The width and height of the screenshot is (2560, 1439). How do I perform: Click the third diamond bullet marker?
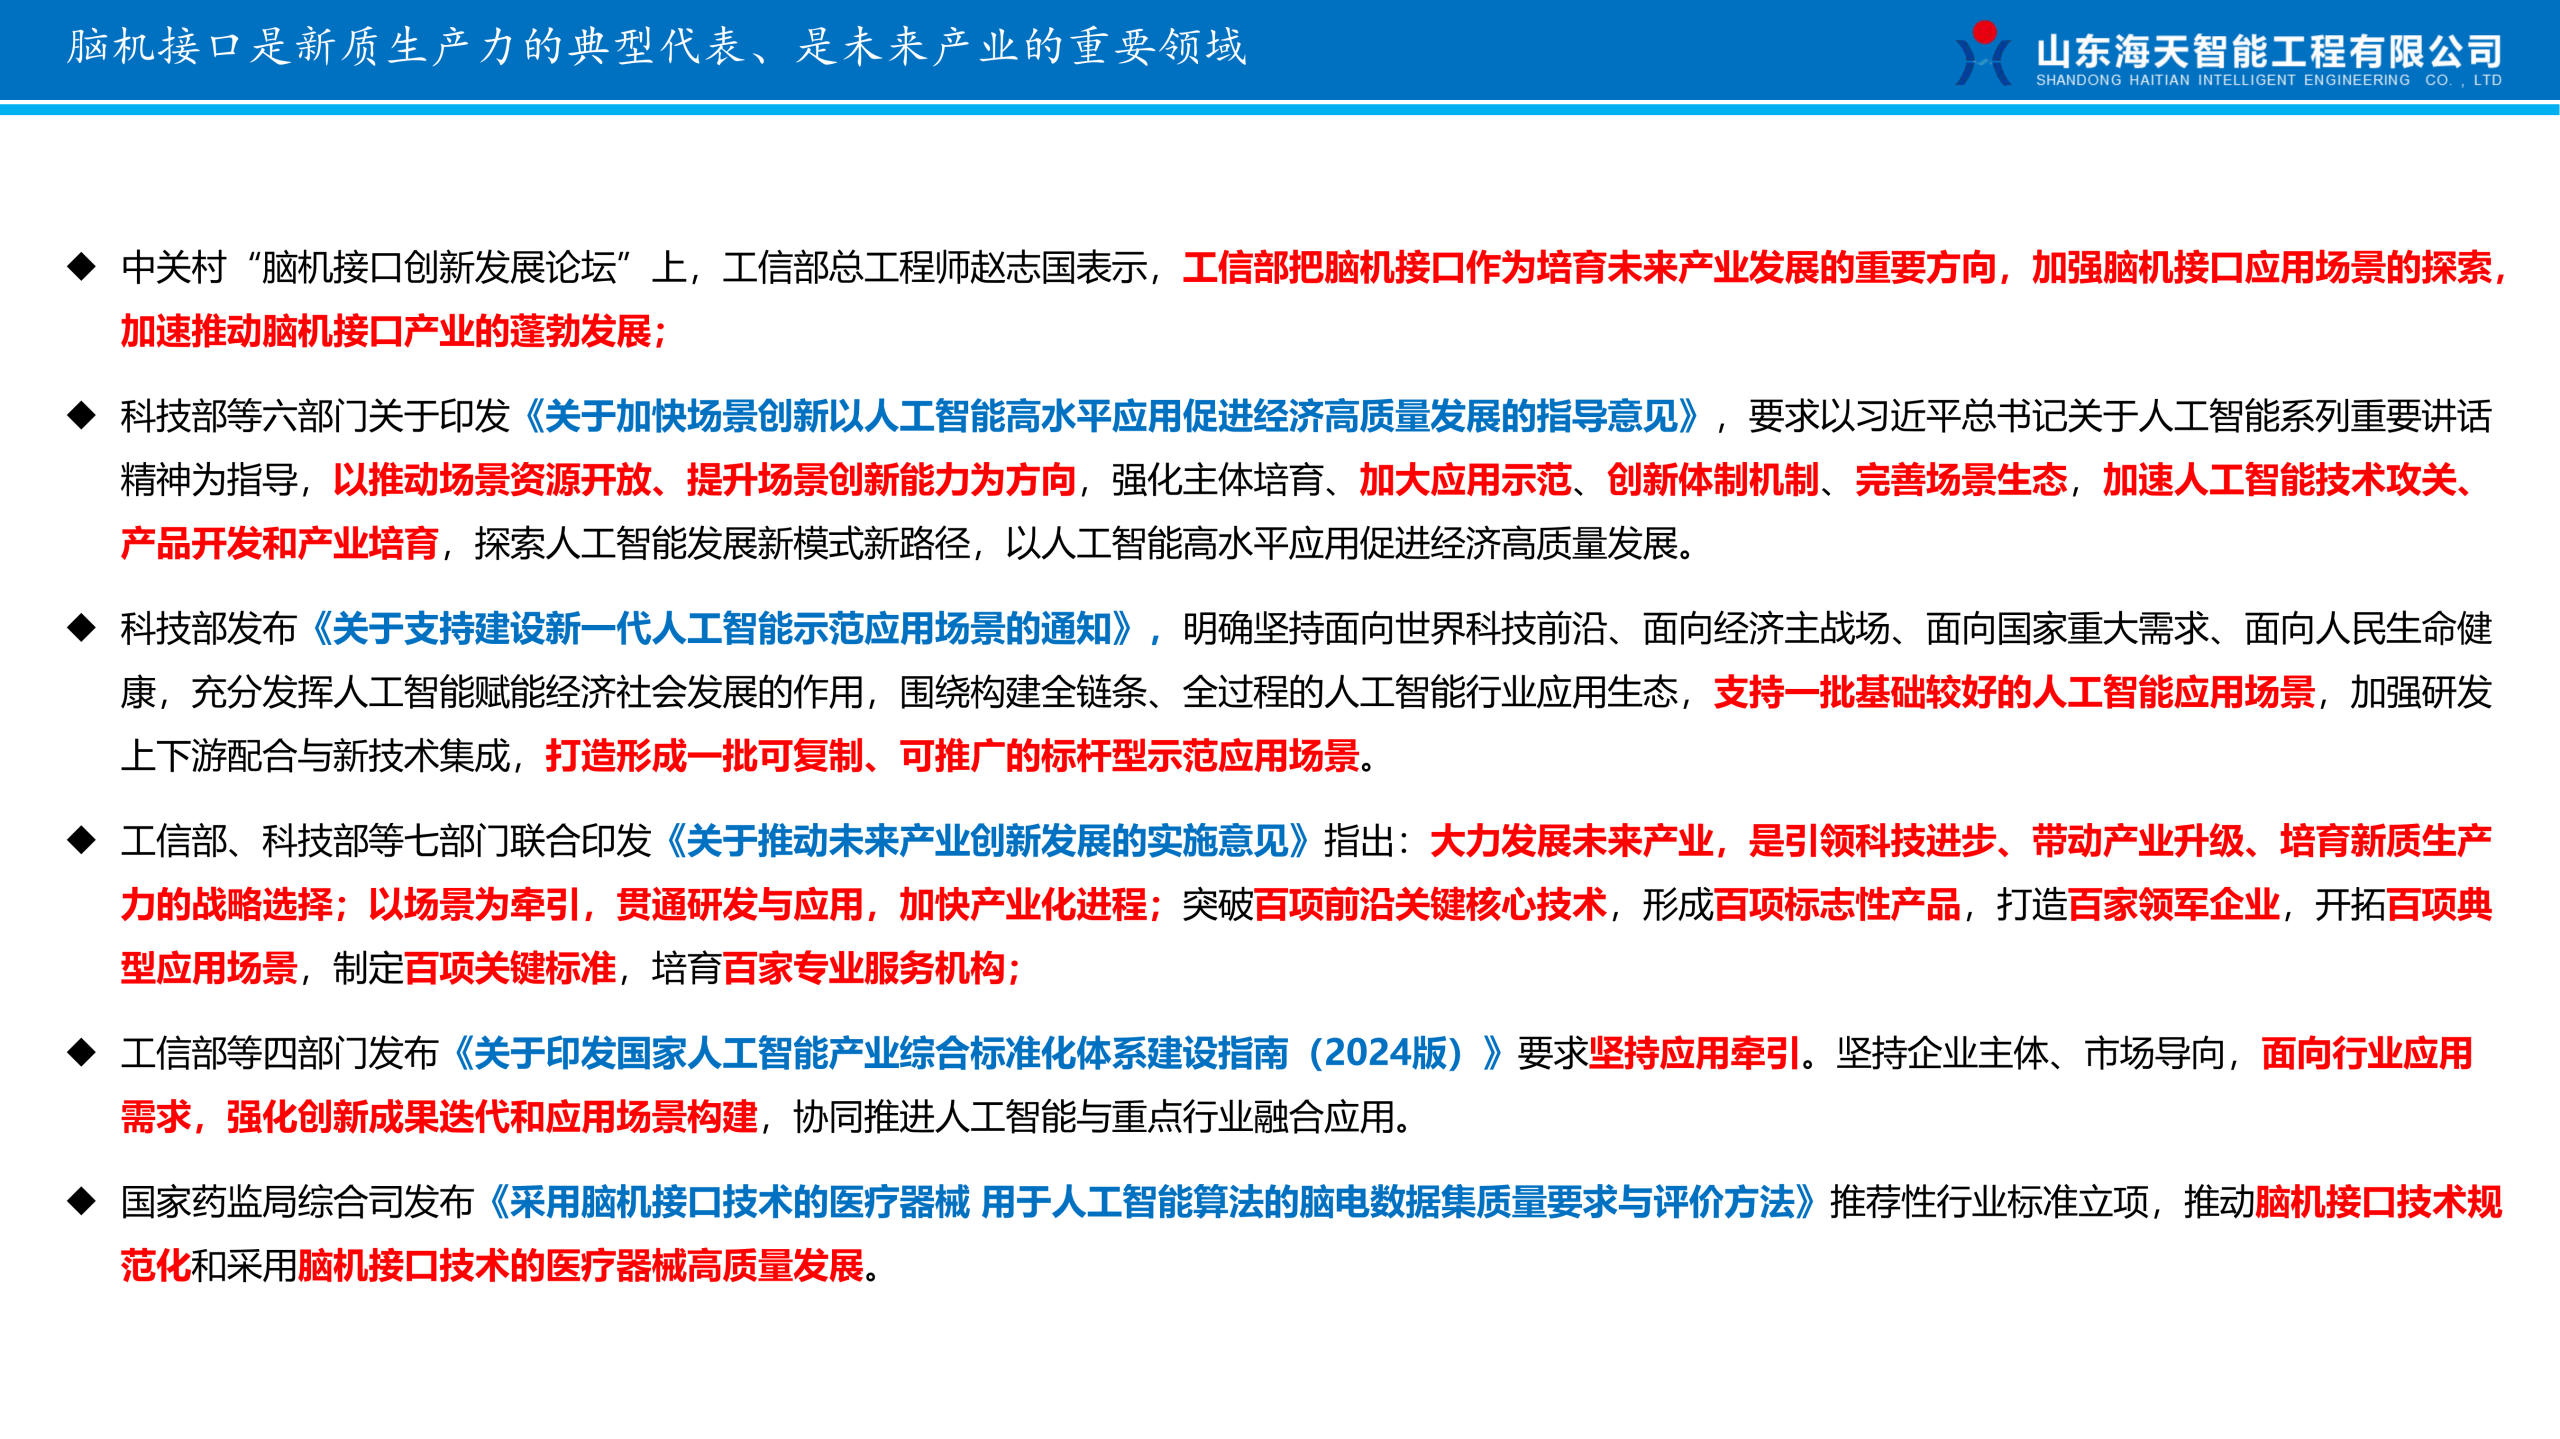pyautogui.click(x=81, y=628)
